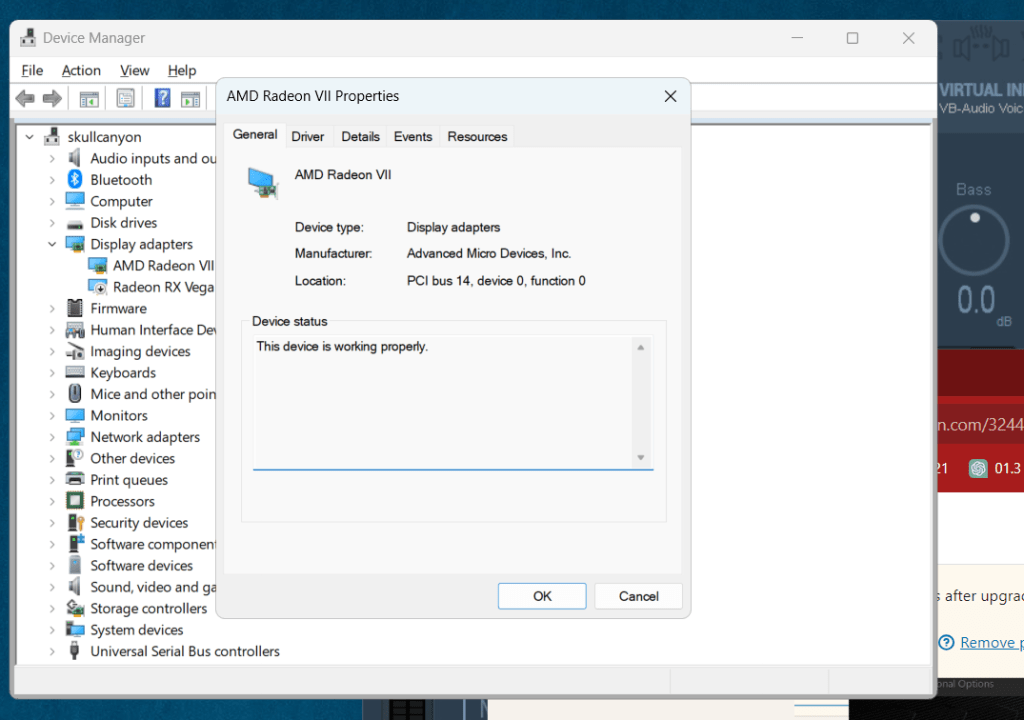Click Device Manager title bar icon

27,38
